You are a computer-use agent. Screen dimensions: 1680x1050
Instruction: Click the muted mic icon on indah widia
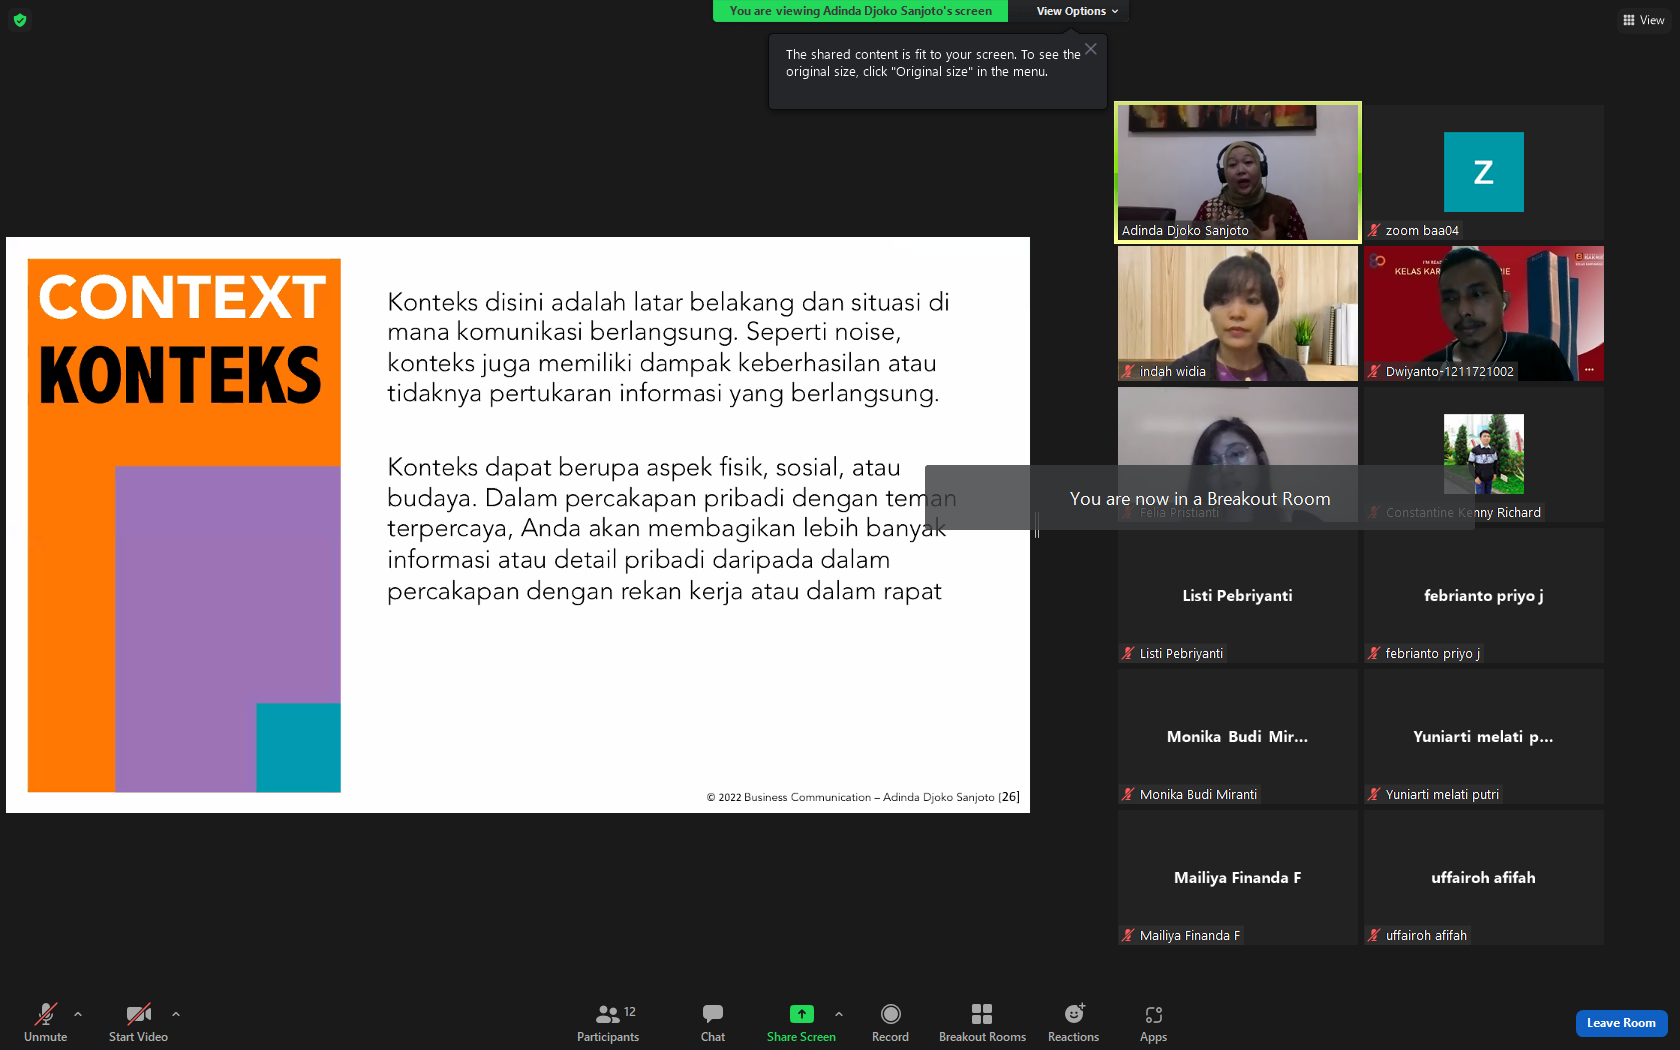pos(1129,372)
